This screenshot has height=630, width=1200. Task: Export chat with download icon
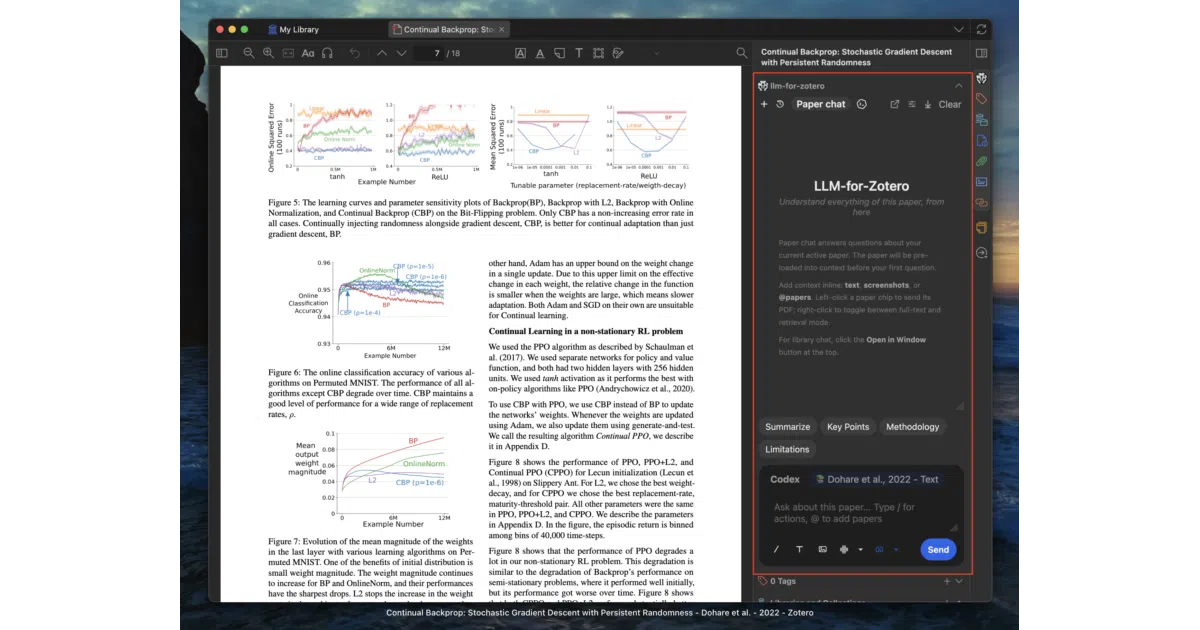[927, 104]
